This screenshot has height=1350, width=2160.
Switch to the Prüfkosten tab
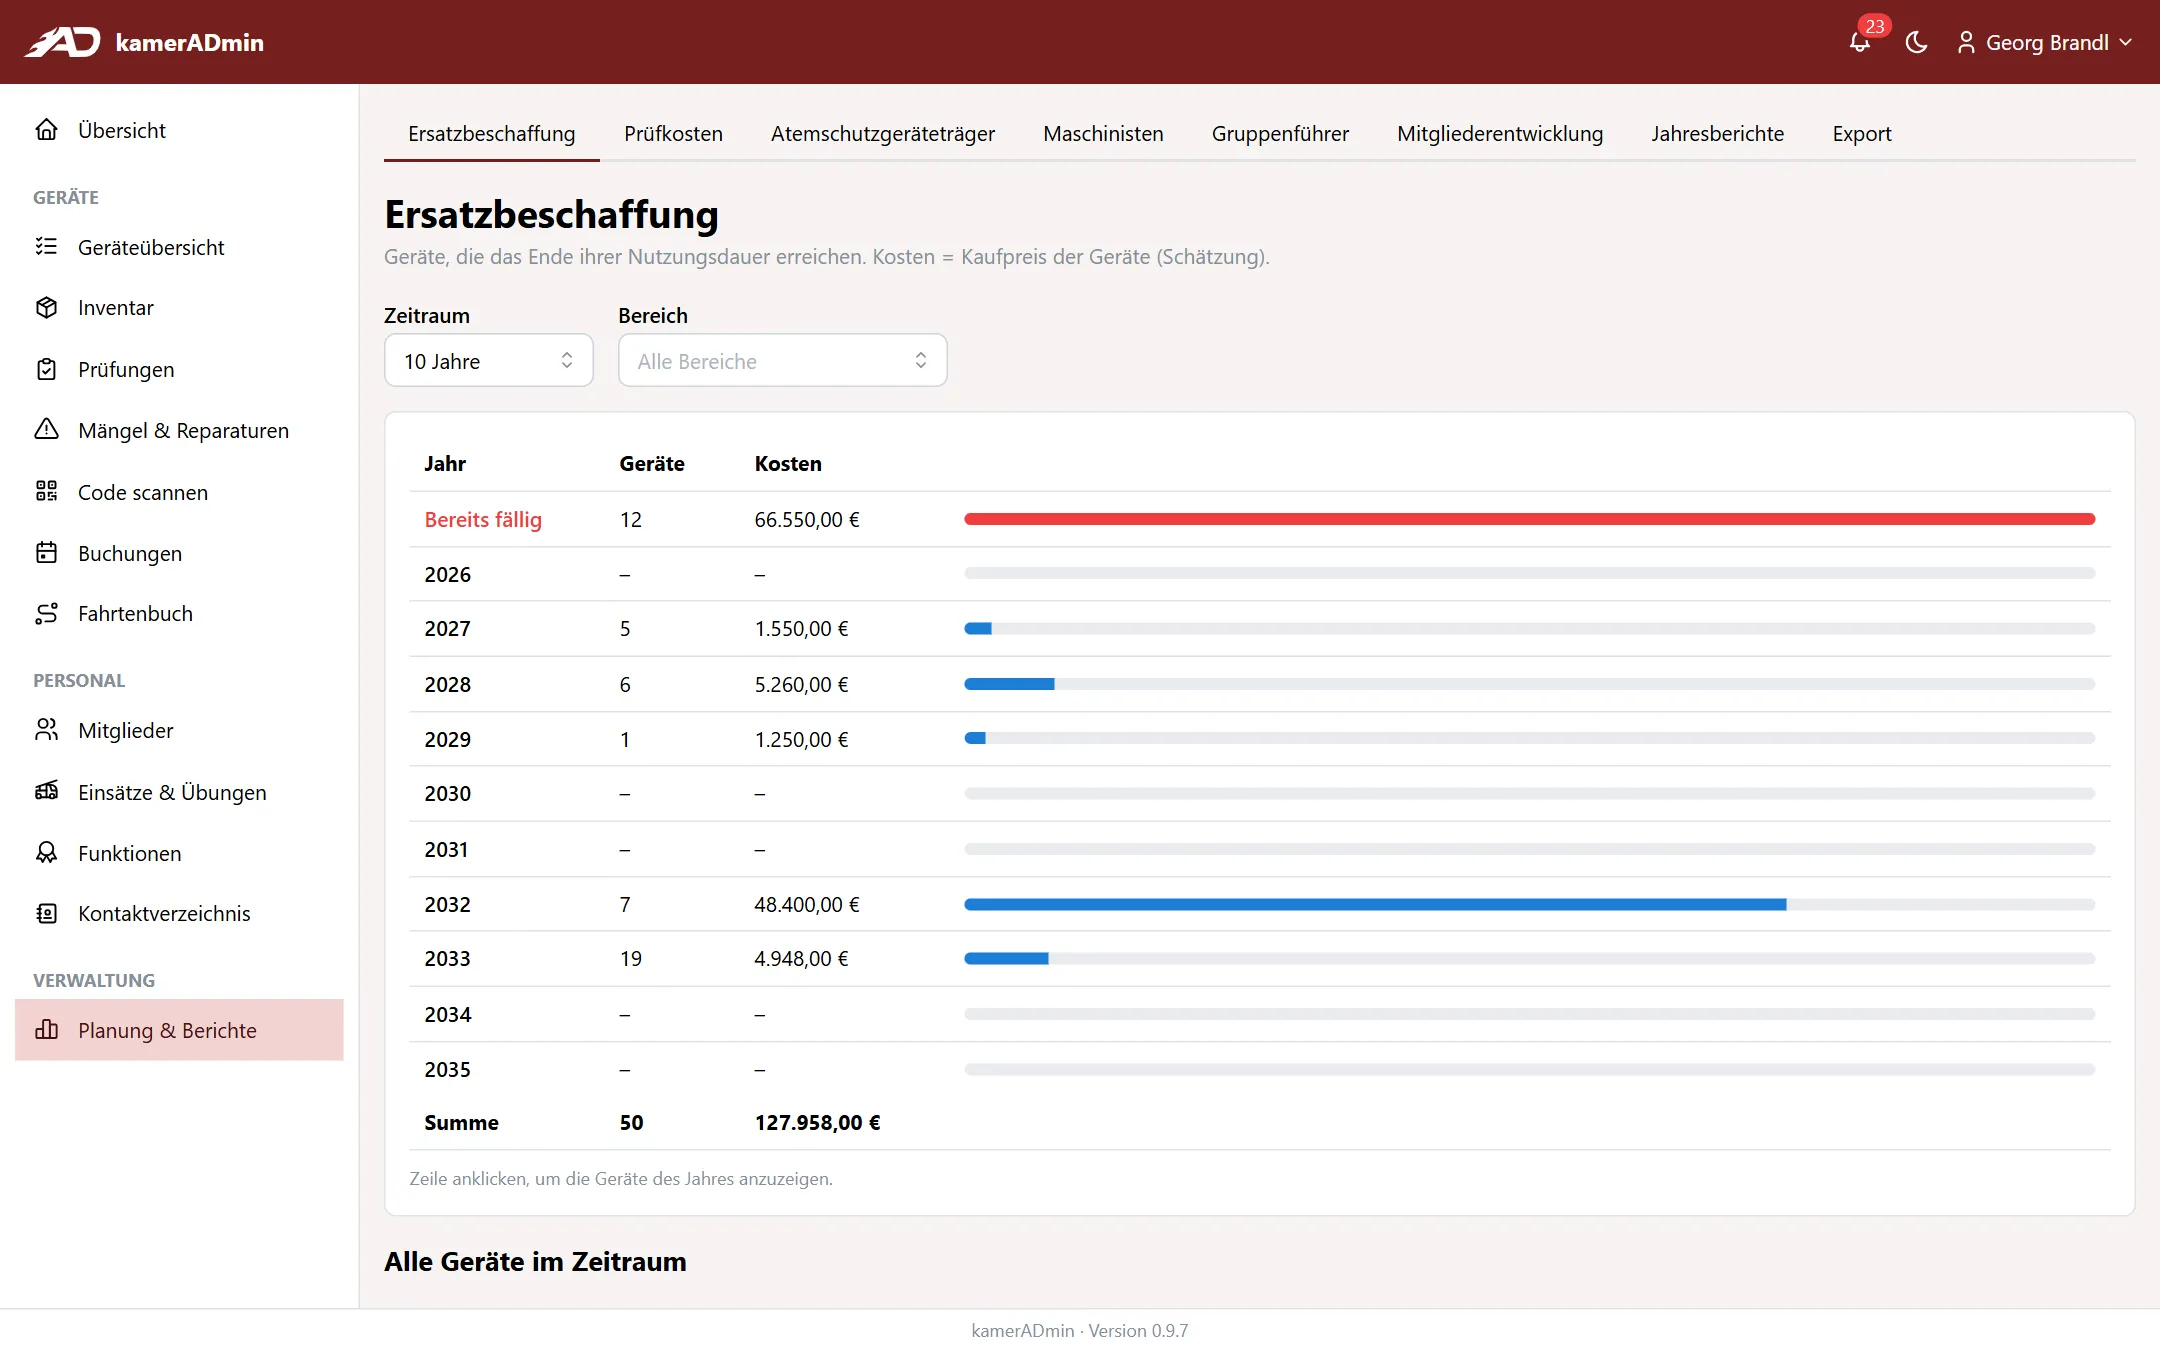pyautogui.click(x=673, y=133)
